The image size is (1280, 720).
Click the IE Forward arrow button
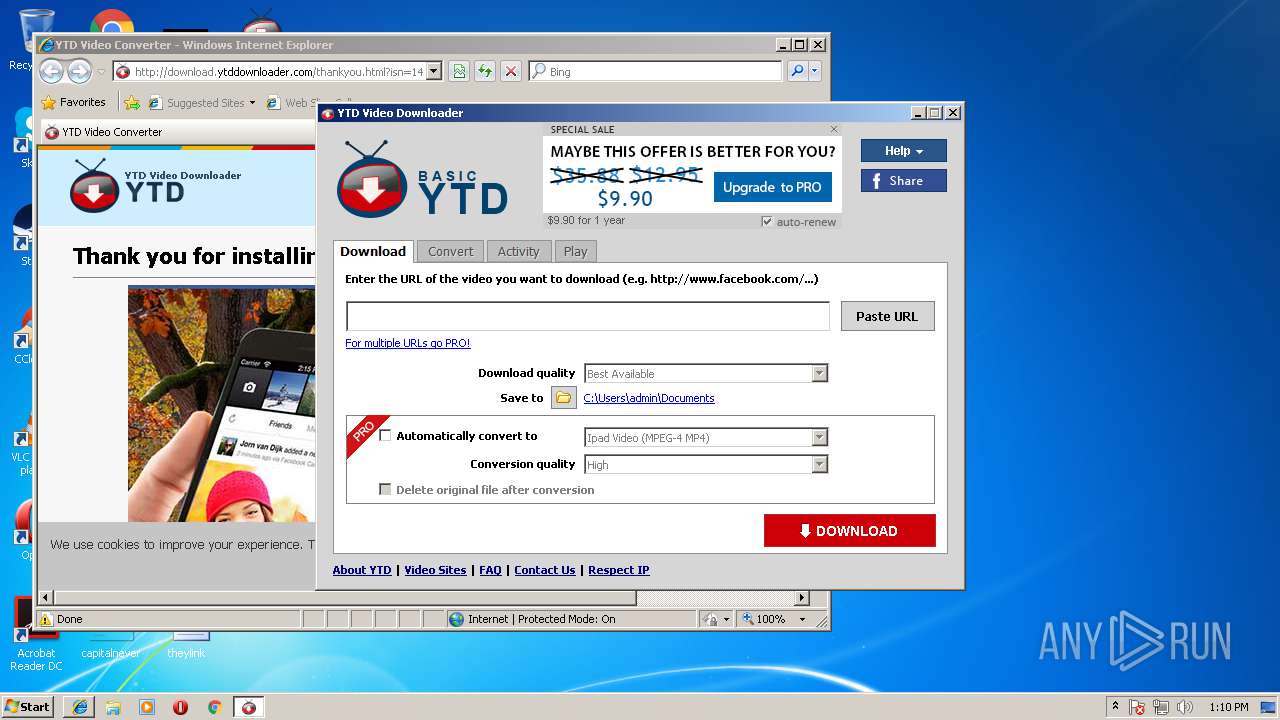coord(79,71)
